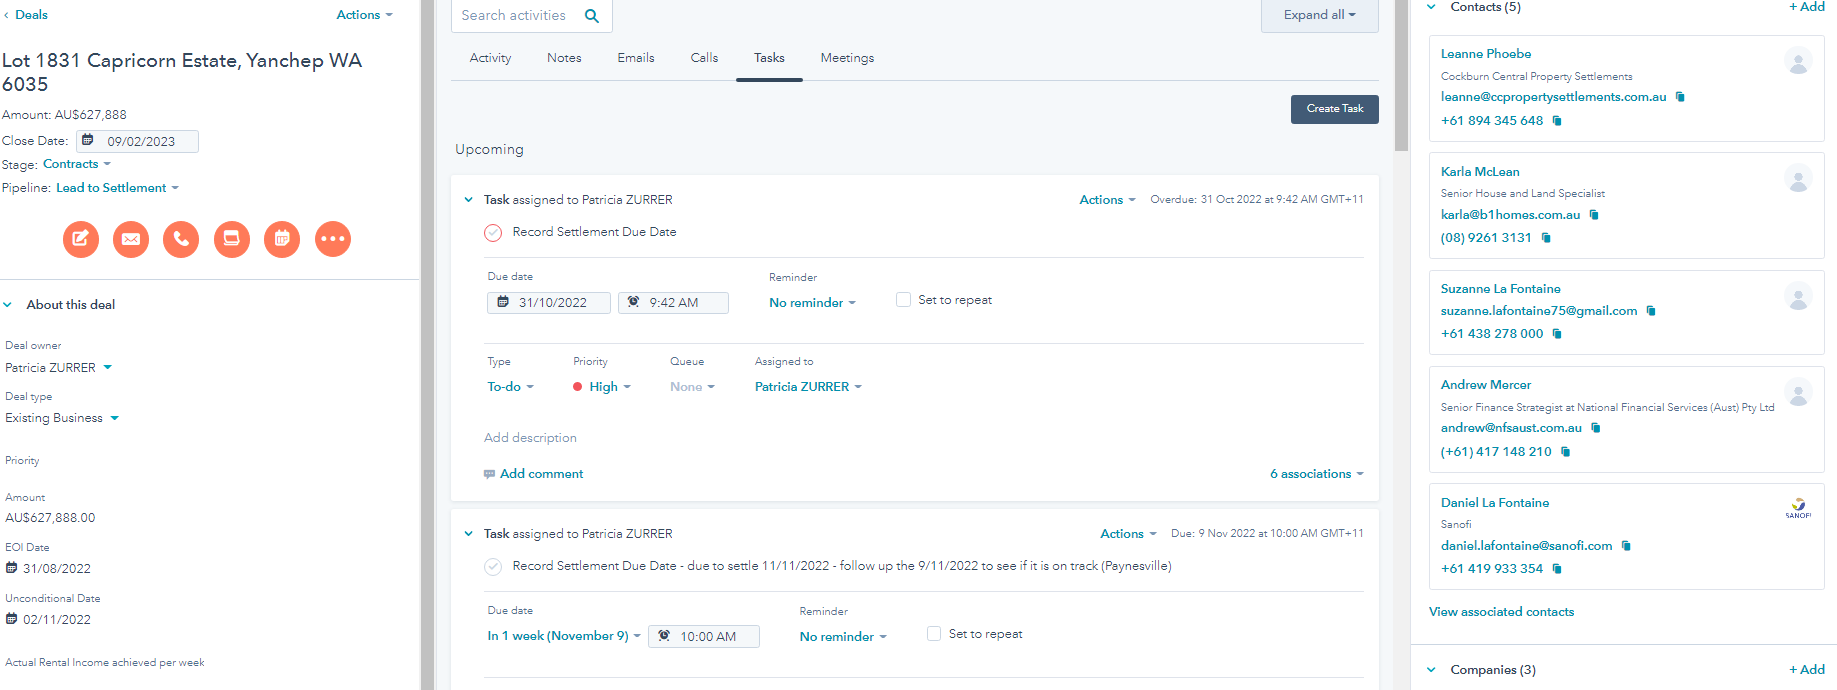Click calendar icon in Close Date field
1837x690 pixels.
pos(88,141)
